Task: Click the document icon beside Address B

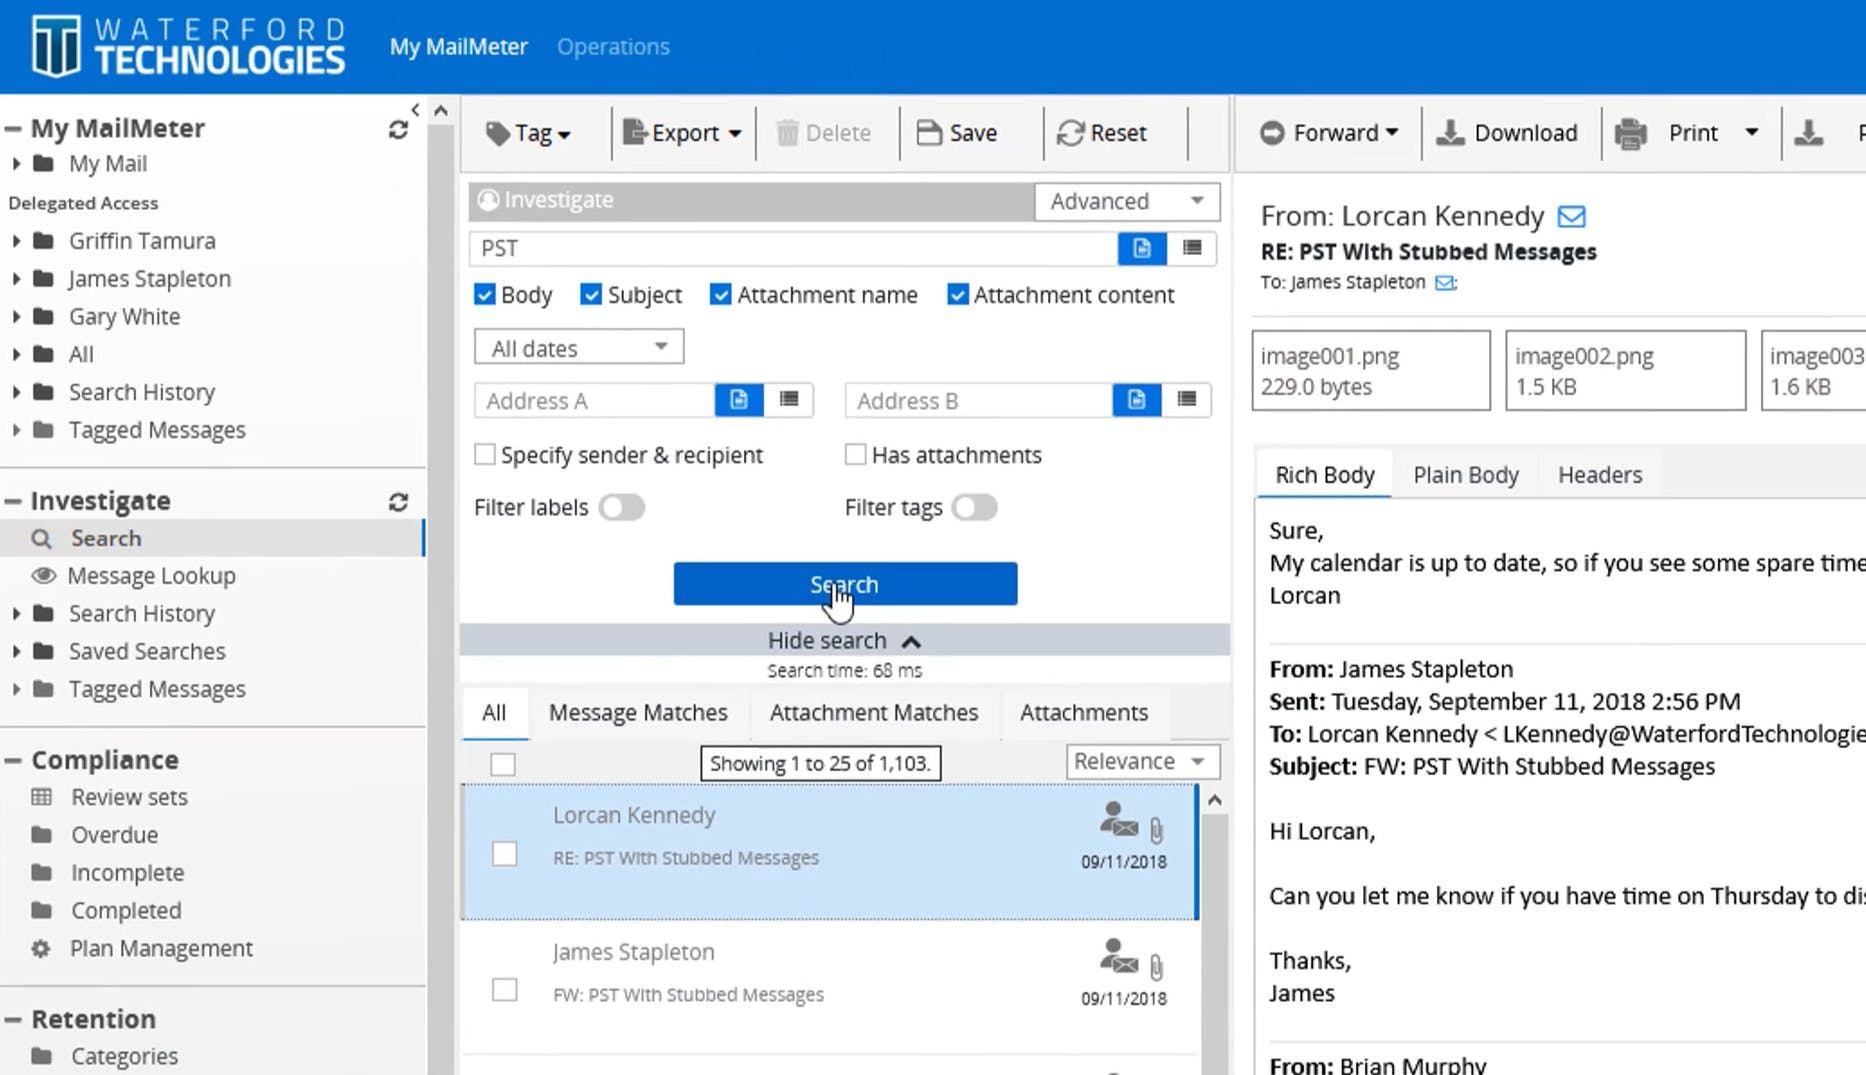Action: [1137, 400]
